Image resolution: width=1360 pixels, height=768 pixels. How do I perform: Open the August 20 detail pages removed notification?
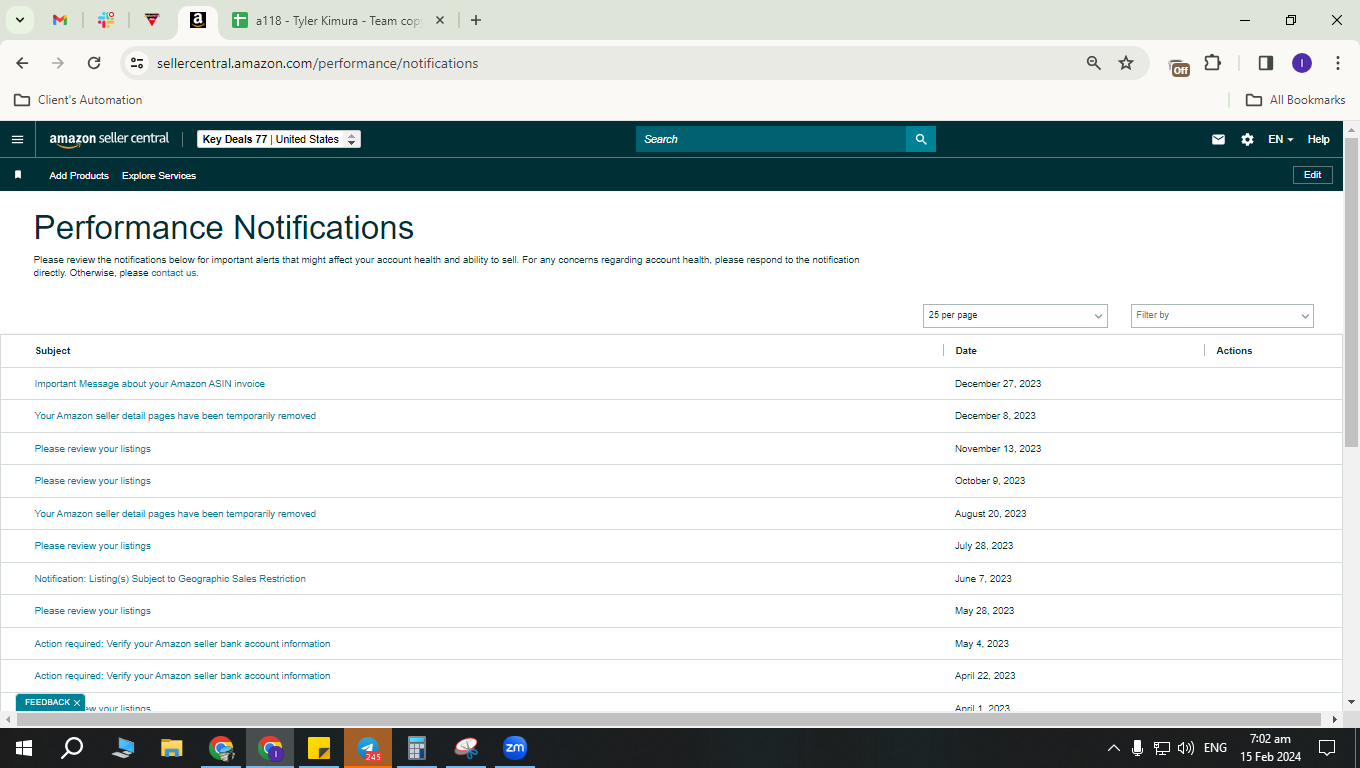[175, 514]
